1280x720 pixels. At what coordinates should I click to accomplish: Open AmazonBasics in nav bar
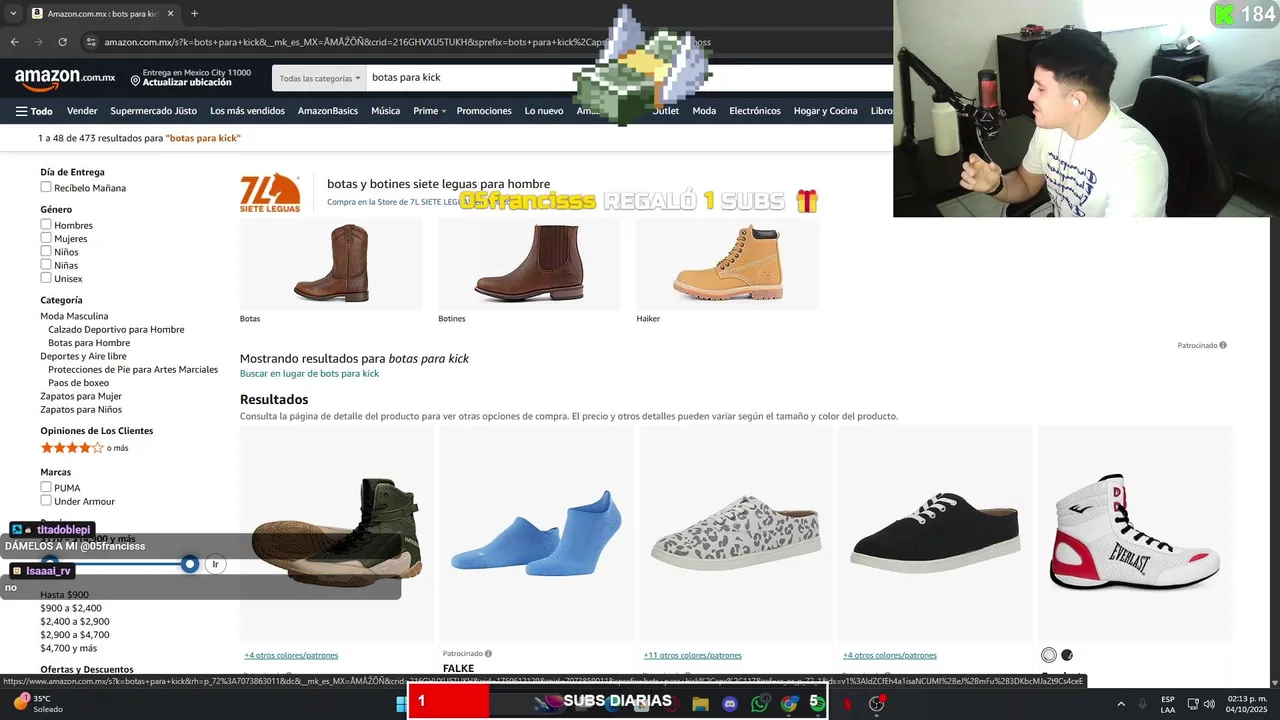coord(328,111)
